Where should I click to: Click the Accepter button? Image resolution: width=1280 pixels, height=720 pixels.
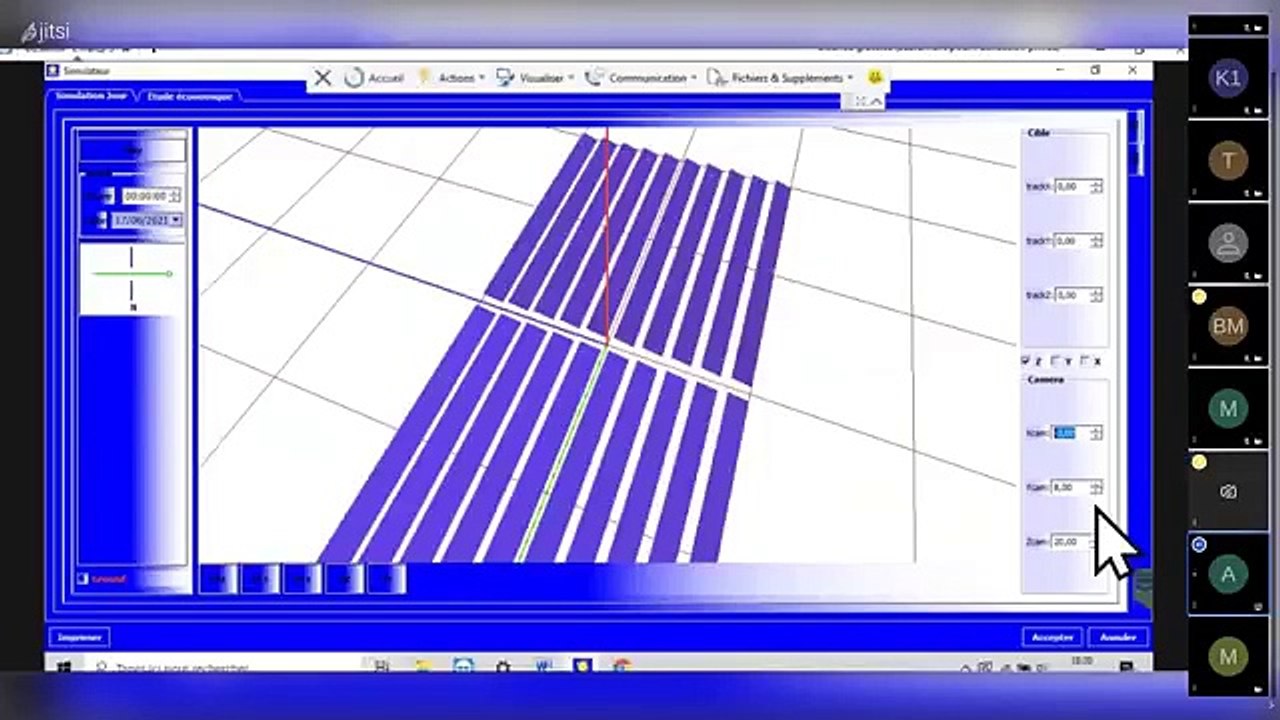point(1052,637)
